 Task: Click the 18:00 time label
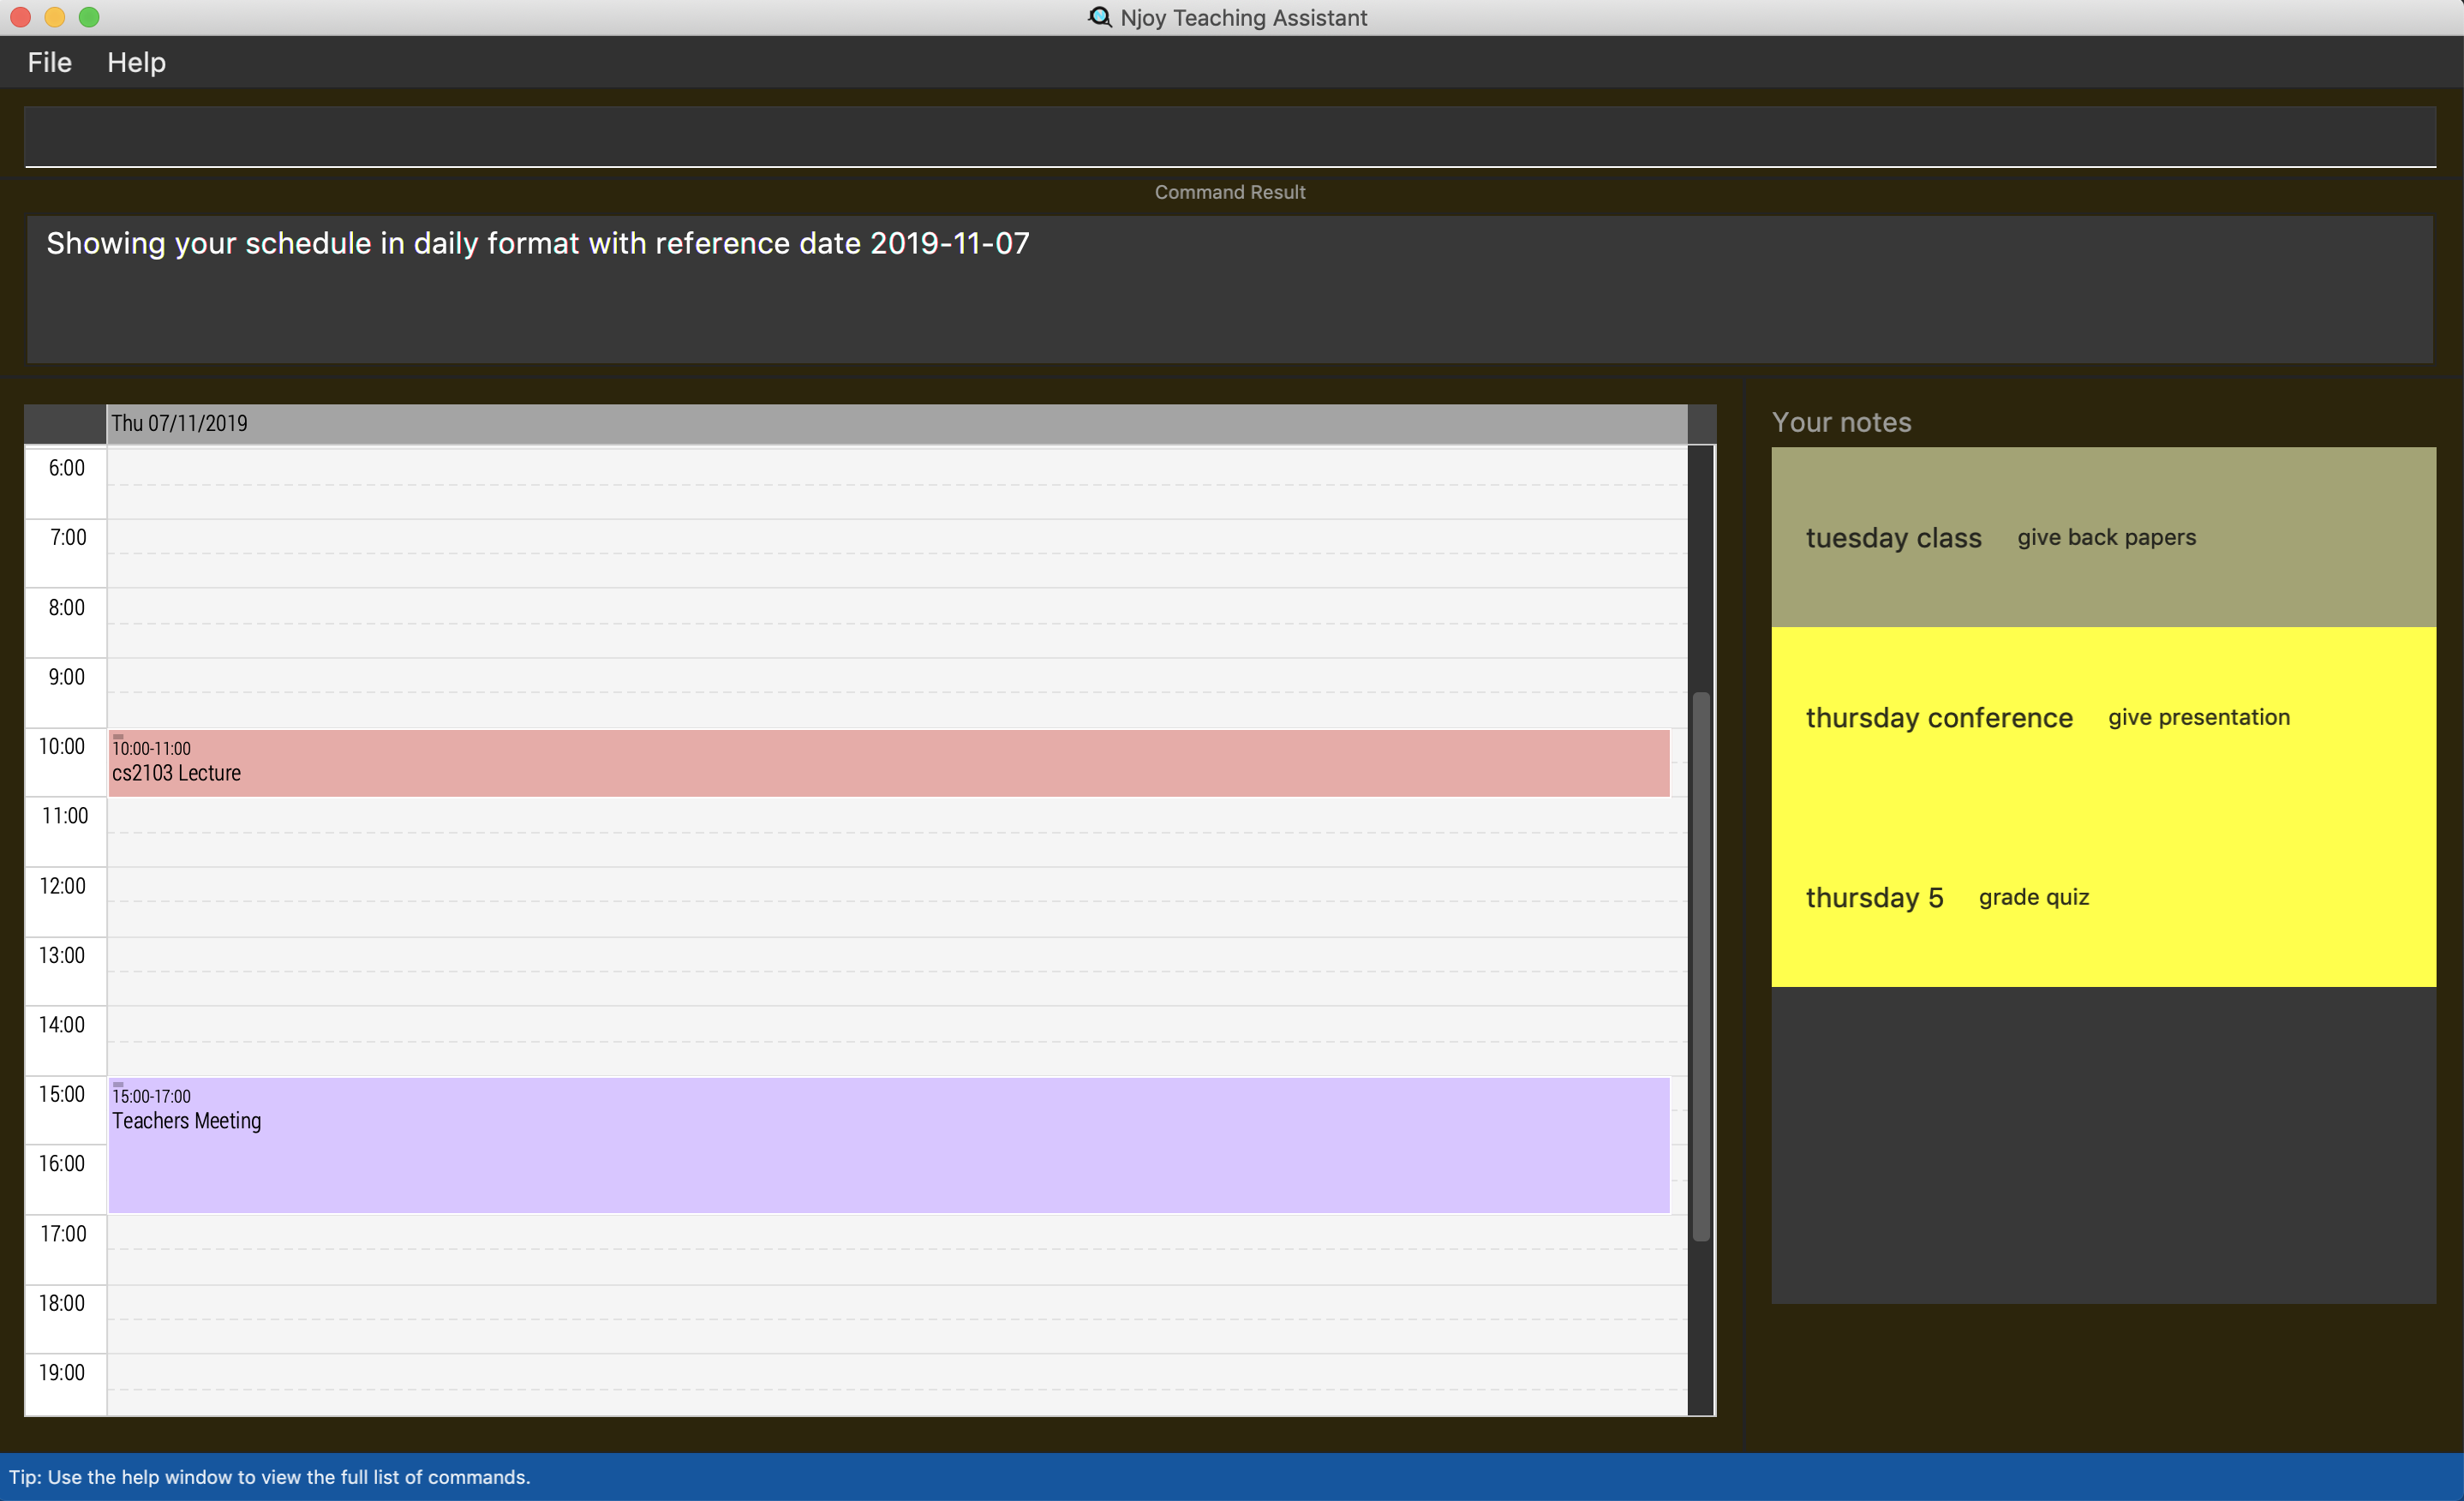pos(62,1303)
